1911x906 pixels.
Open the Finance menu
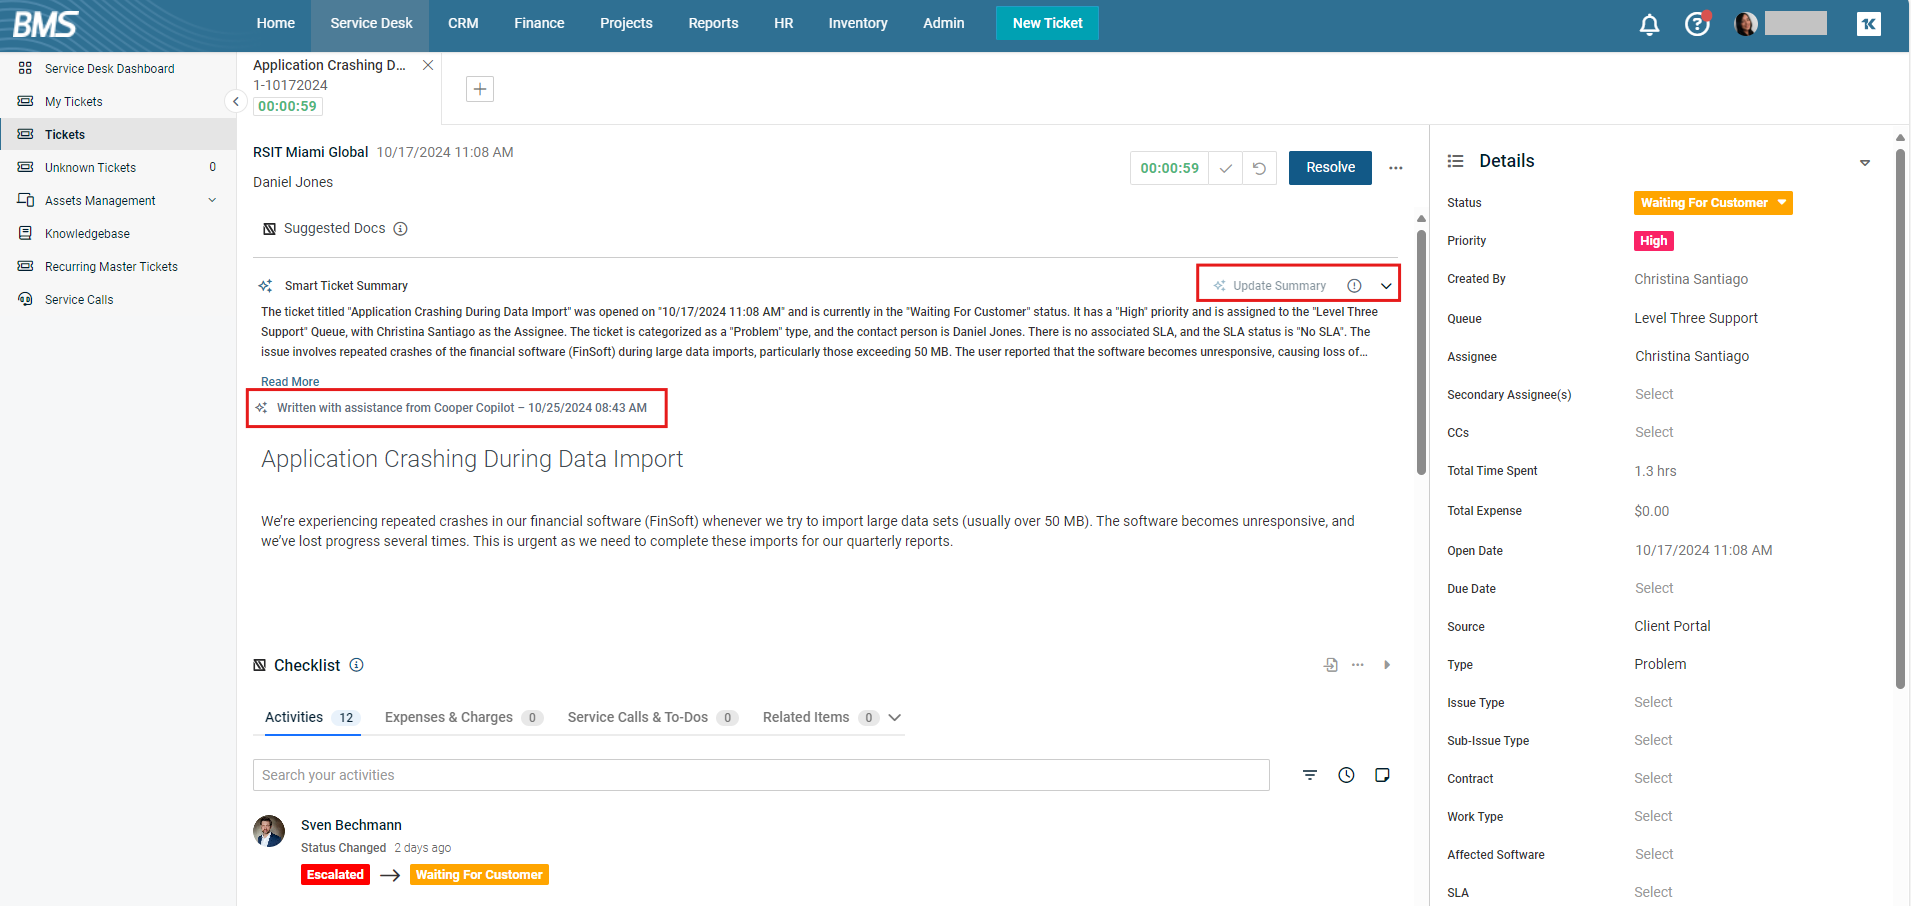coord(539,23)
